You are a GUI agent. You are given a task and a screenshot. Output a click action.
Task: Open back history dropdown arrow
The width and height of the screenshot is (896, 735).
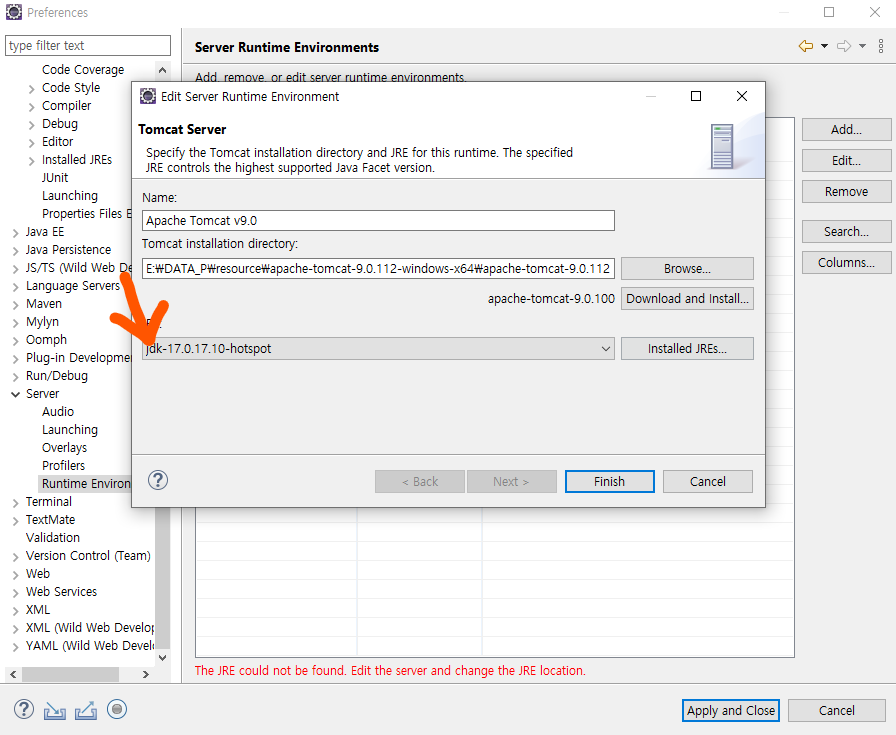824,46
